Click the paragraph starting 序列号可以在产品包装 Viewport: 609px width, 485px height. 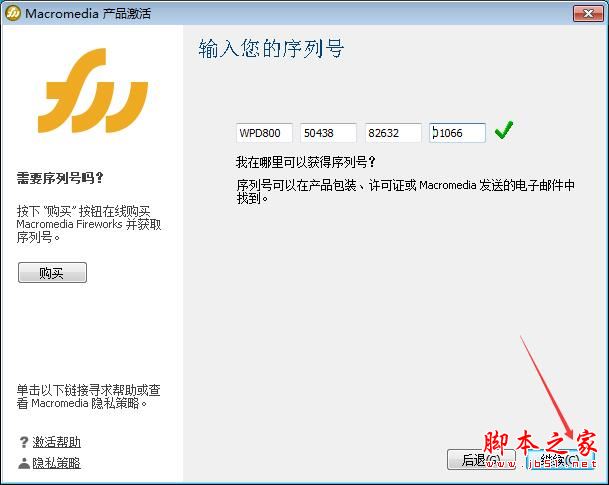(405, 191)
